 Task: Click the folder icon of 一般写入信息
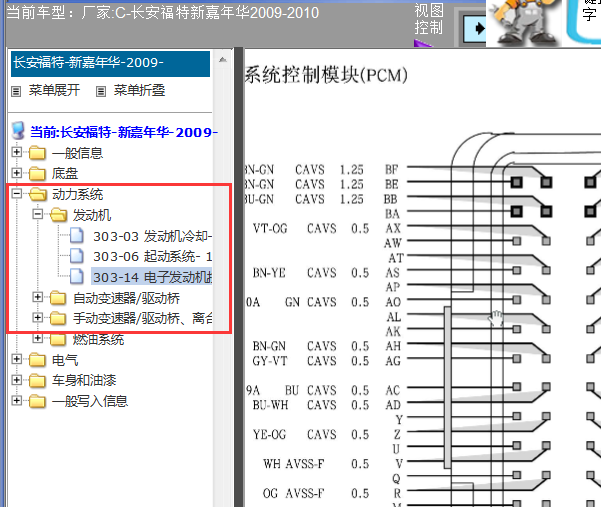(37, 401)
